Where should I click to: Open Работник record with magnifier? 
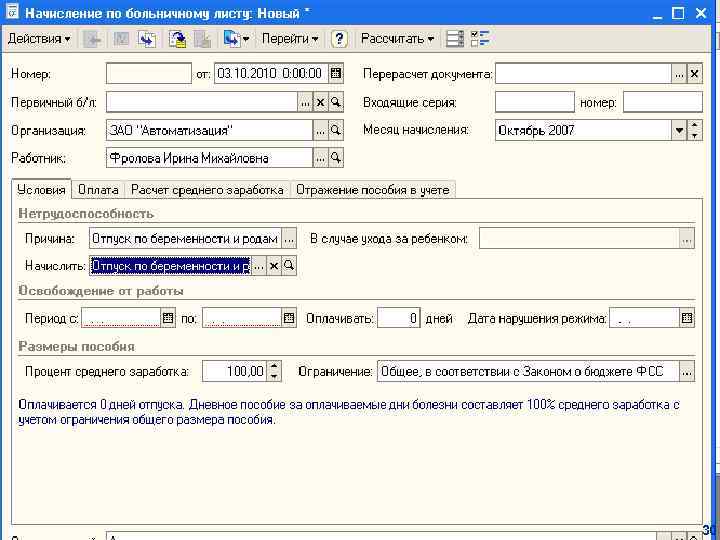pos(336,158)
